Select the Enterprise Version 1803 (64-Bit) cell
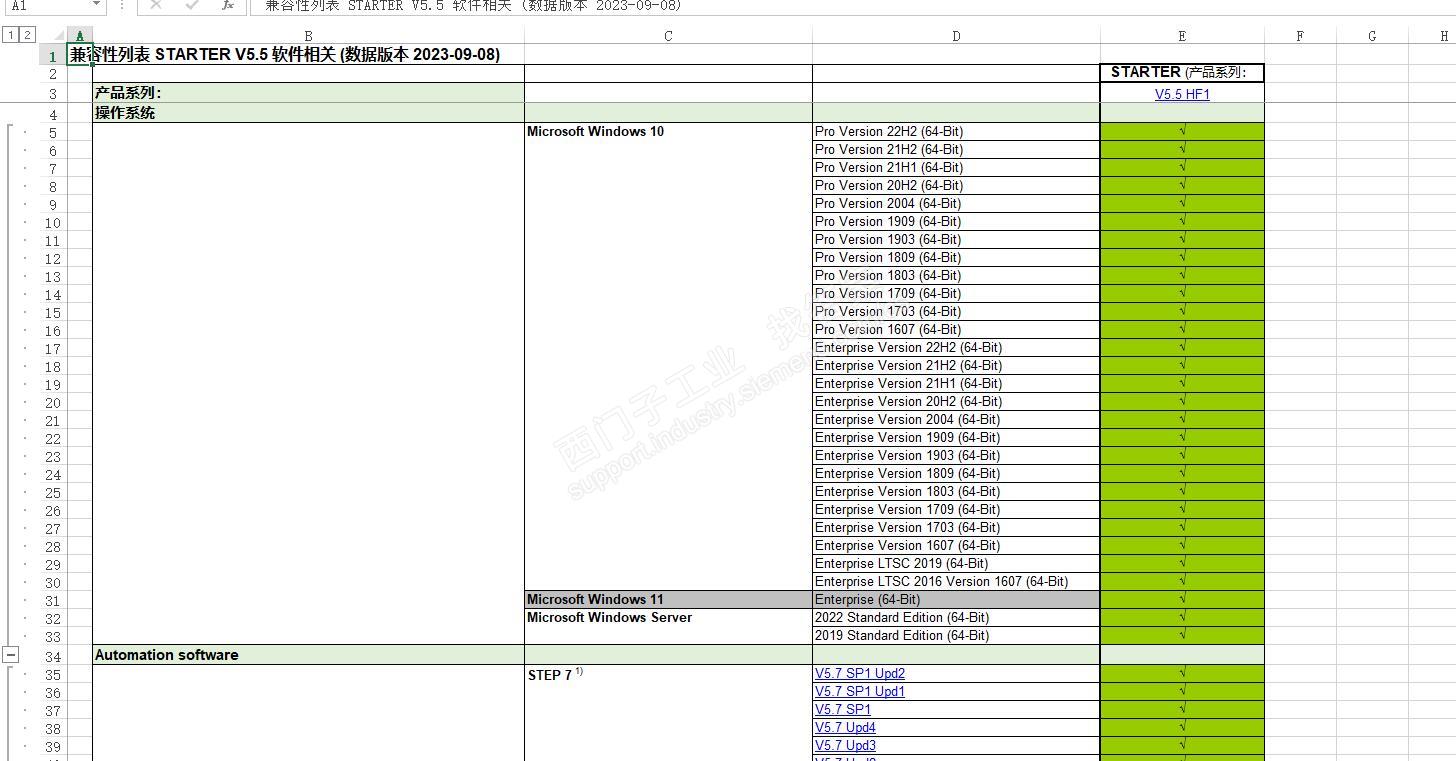The width and height of the screenshot is (1456, 761). 956,491
